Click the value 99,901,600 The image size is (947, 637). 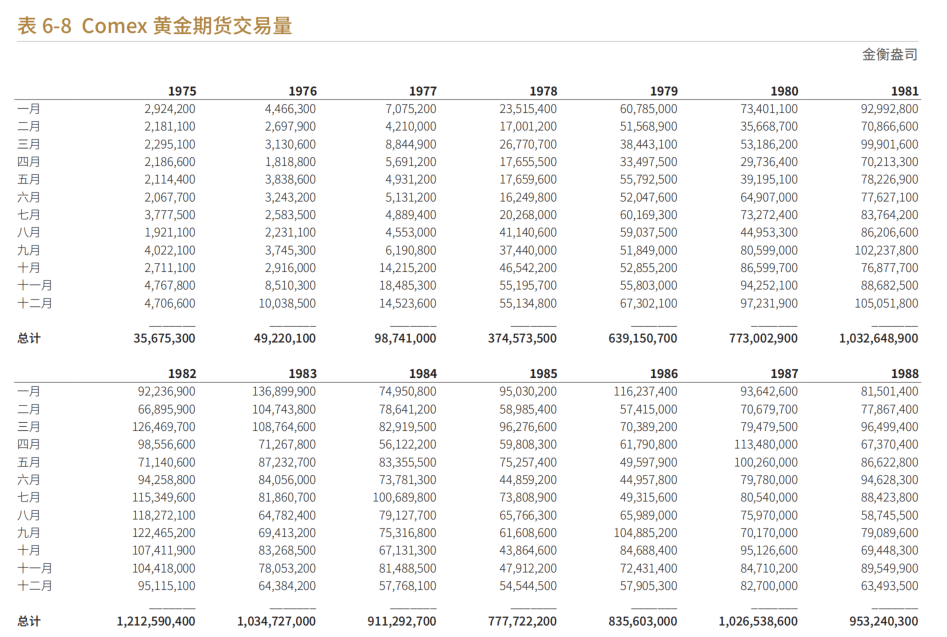click(889, 144)
